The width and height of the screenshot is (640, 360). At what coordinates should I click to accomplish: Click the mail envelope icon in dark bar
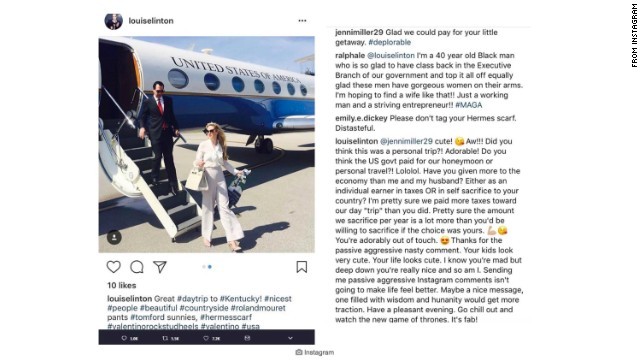[x=247, y=338]
